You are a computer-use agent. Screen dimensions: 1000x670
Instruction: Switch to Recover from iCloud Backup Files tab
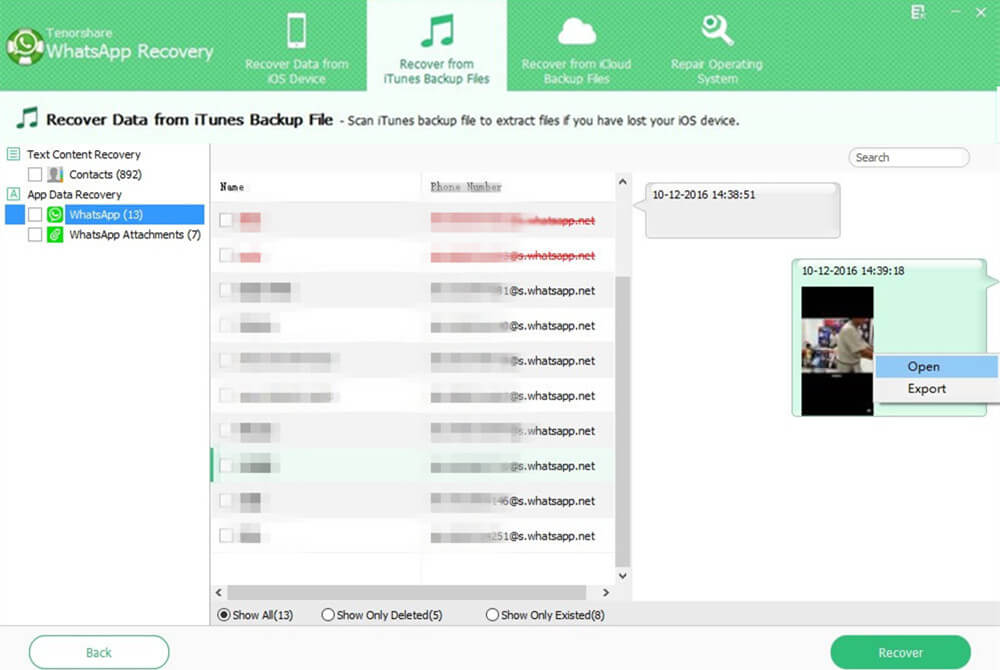coord(577,48)
